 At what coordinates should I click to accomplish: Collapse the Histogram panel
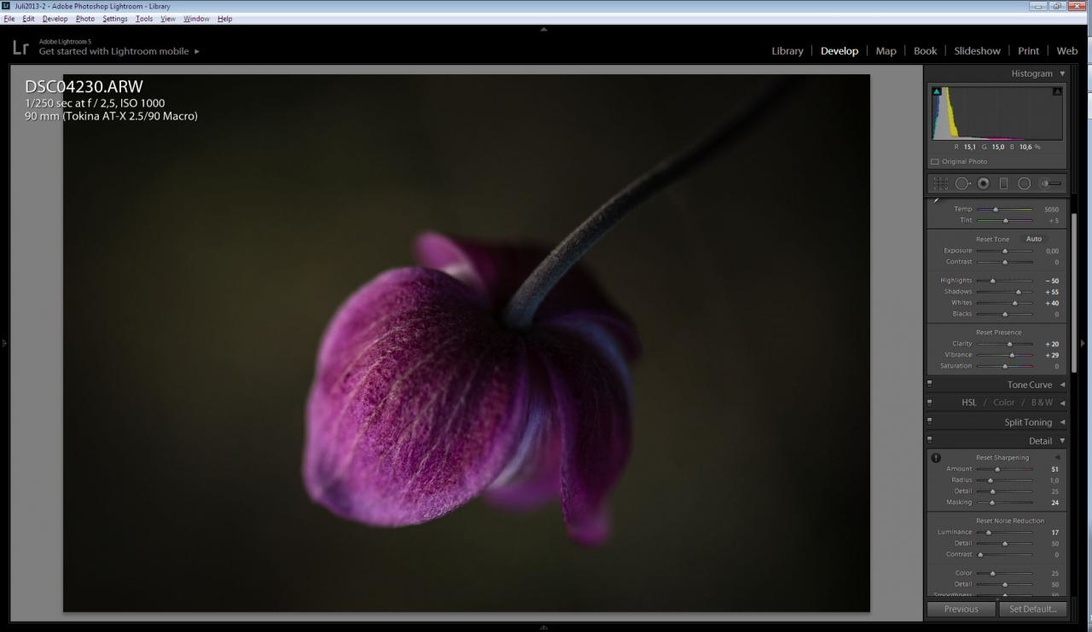click(x=1062, y=74)
